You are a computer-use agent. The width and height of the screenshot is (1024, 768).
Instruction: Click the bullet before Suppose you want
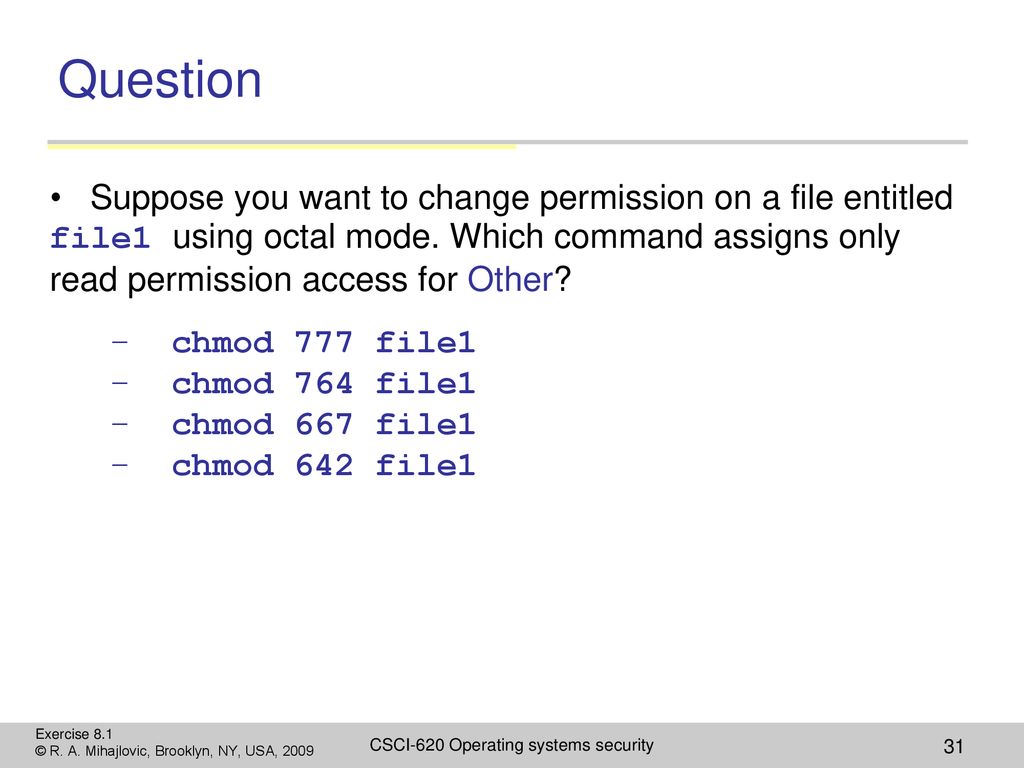pos(56,198)
